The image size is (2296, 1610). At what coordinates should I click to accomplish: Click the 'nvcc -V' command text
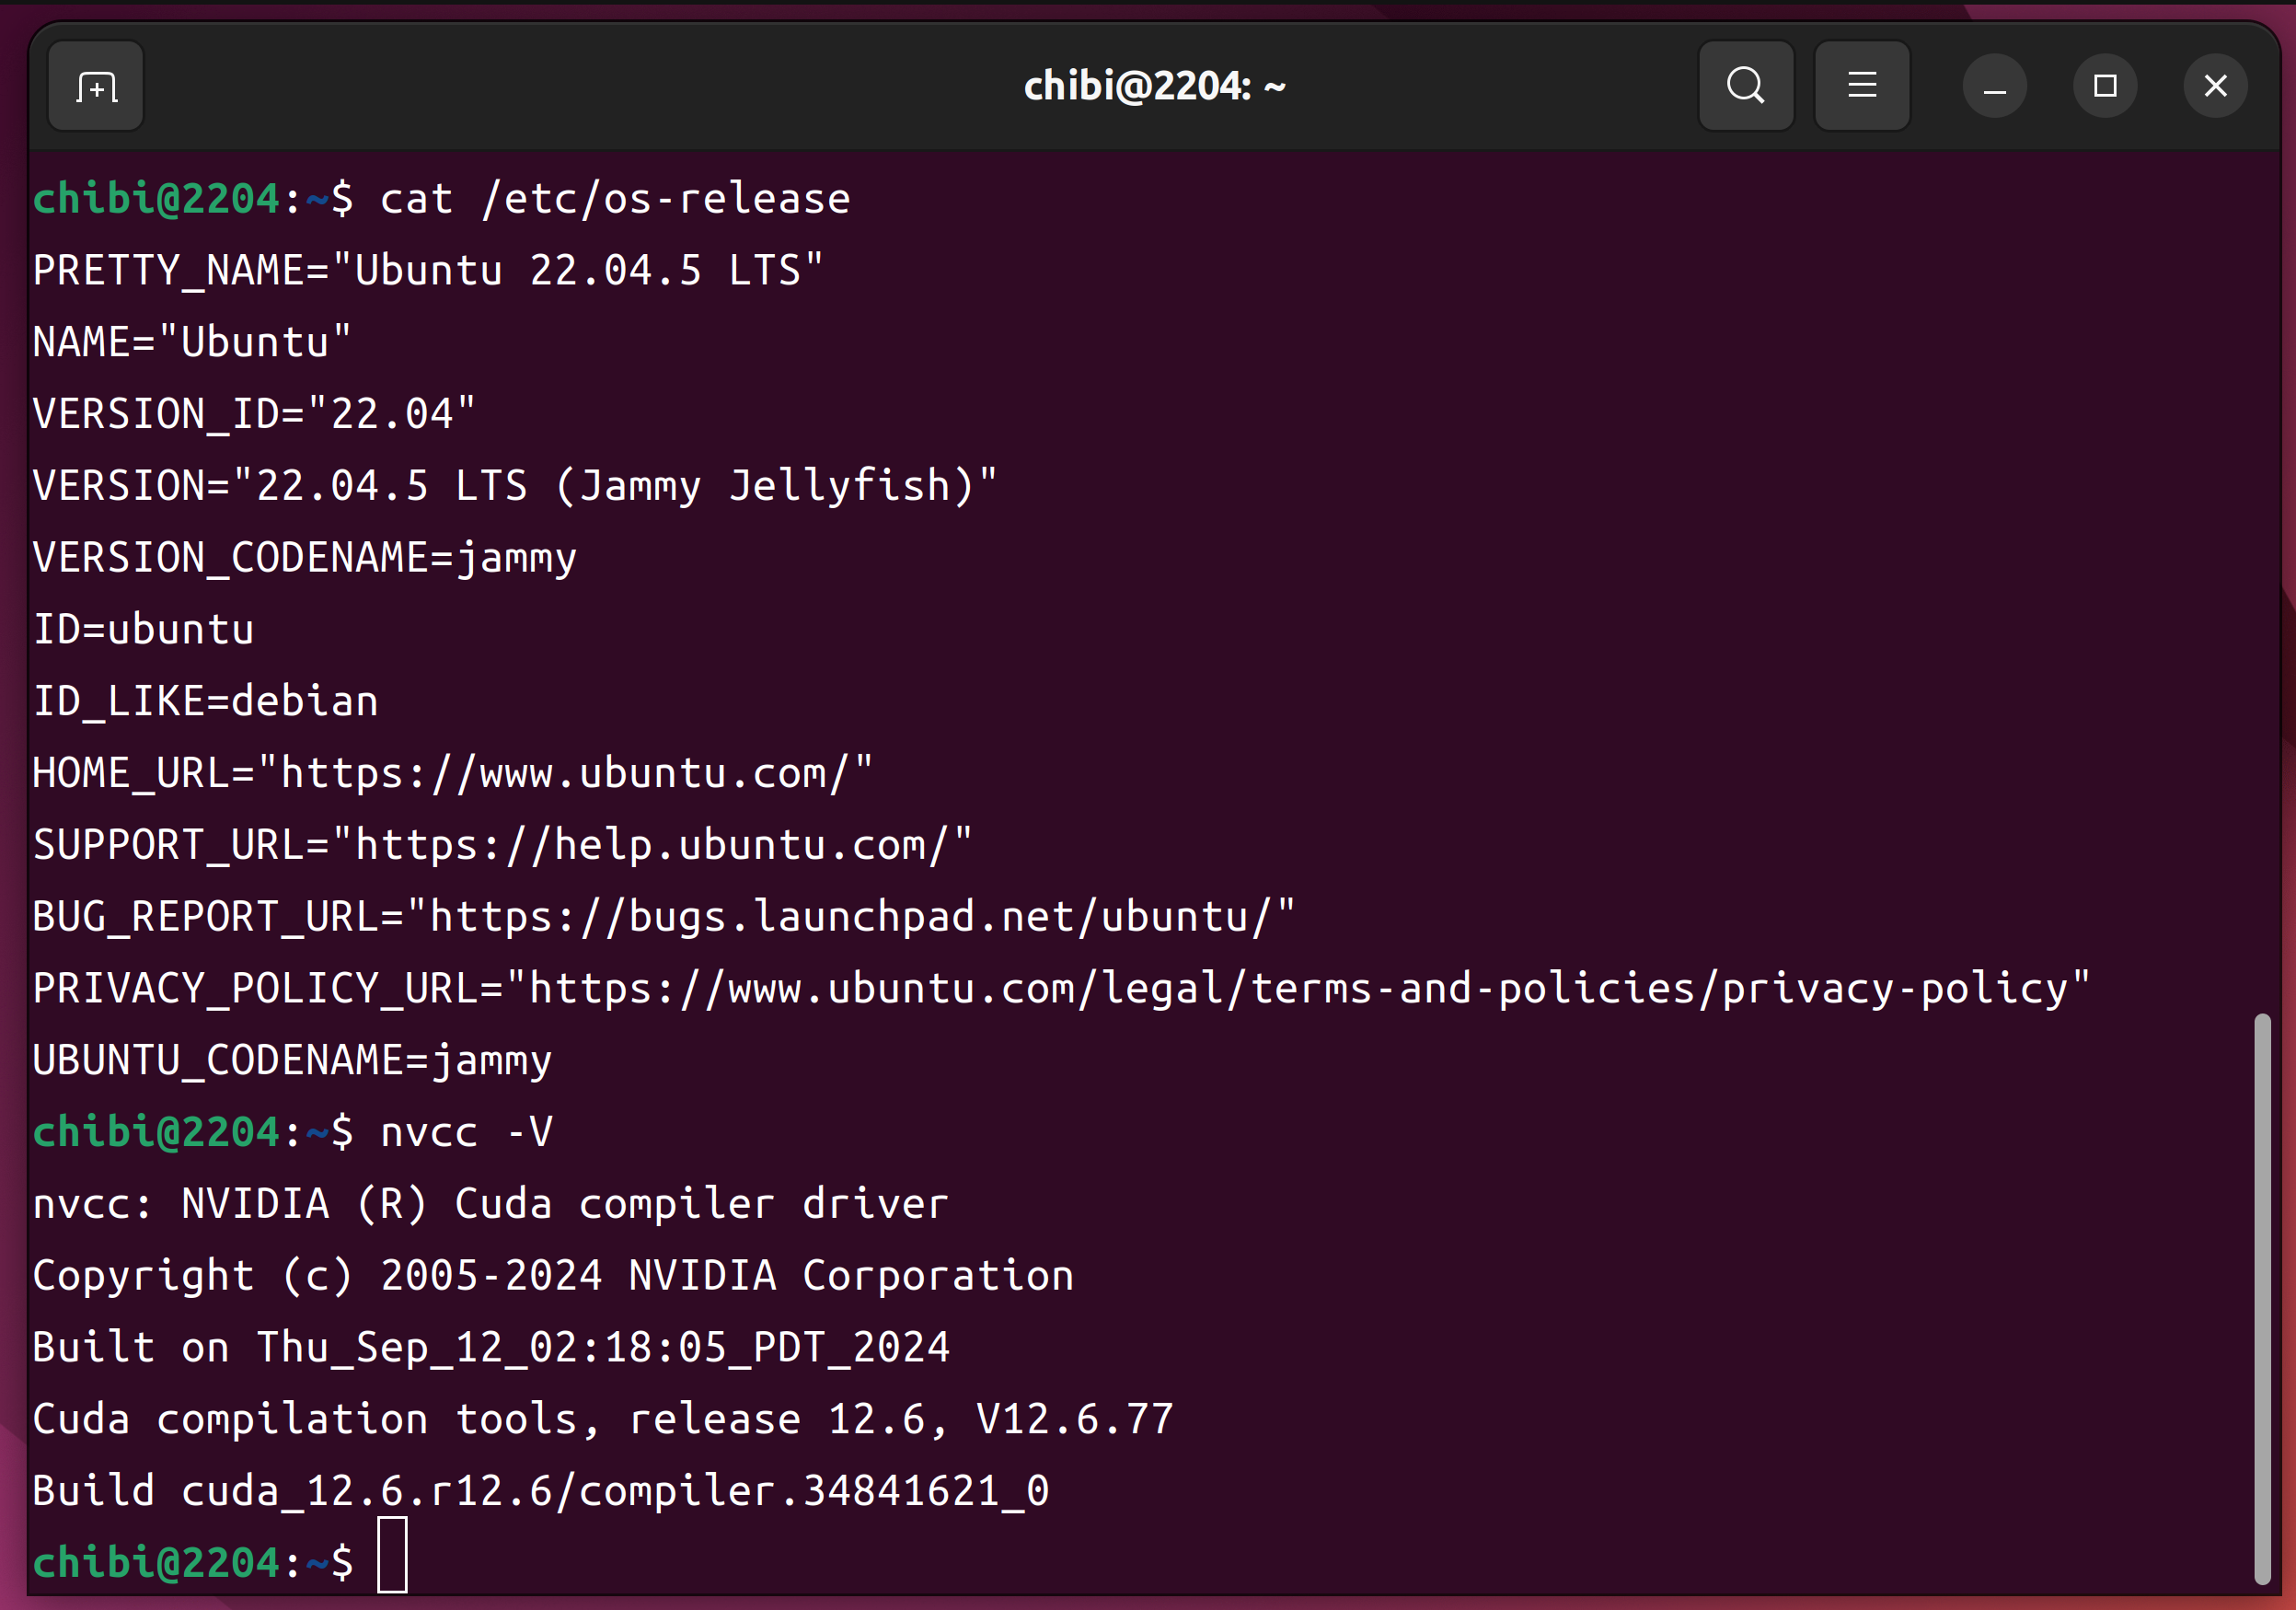466,1132
